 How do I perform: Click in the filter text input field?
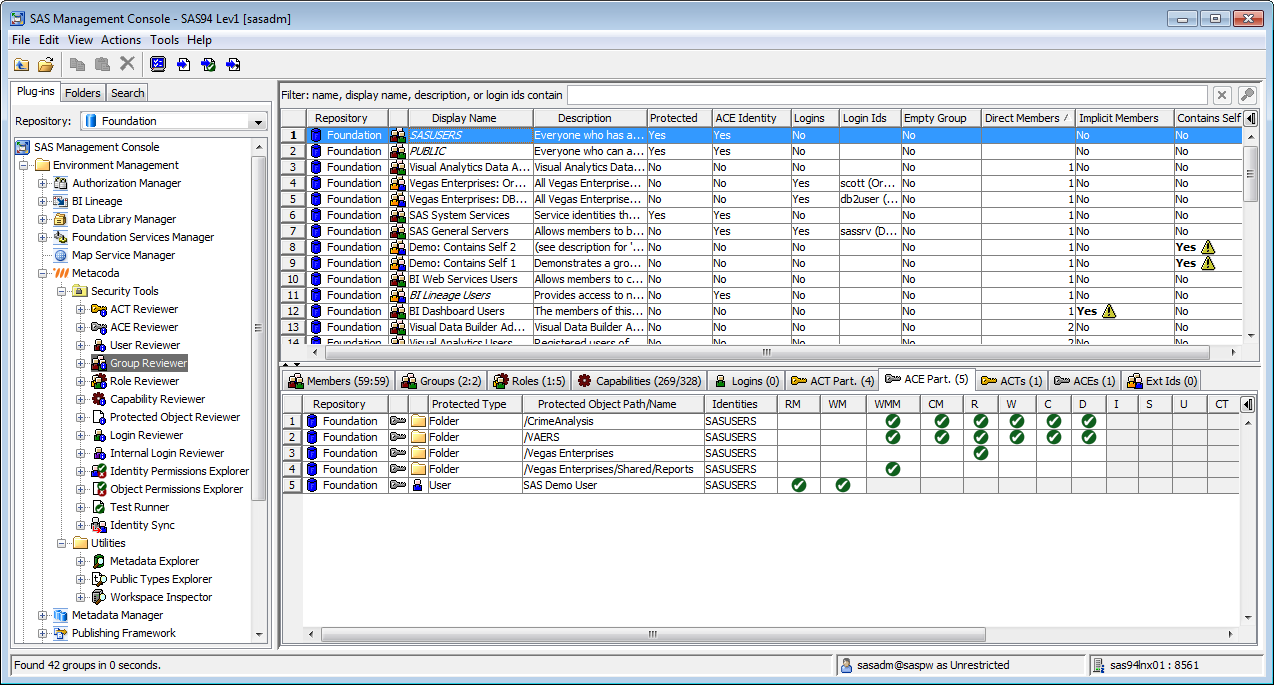point(887,95)
